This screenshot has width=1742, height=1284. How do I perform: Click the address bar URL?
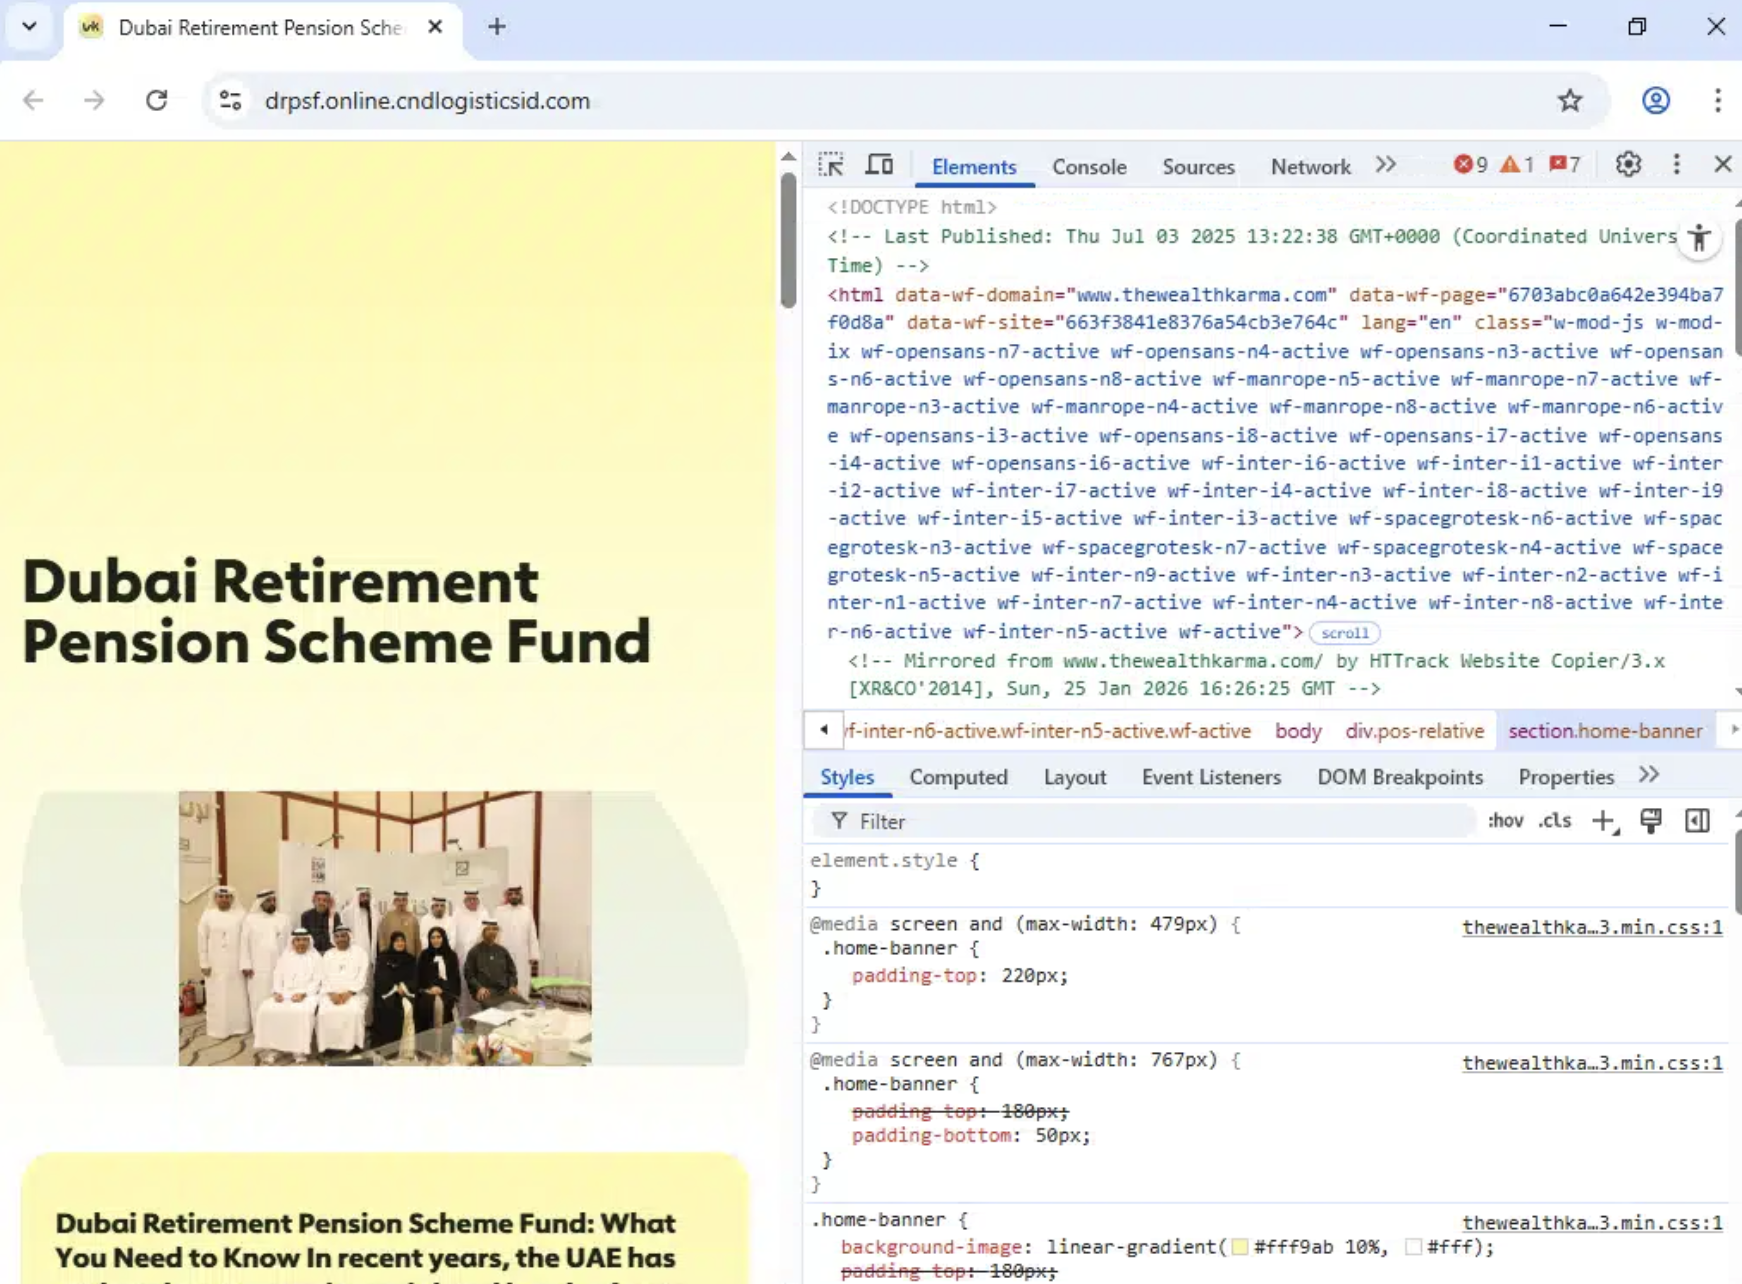[x=427, y=101]
